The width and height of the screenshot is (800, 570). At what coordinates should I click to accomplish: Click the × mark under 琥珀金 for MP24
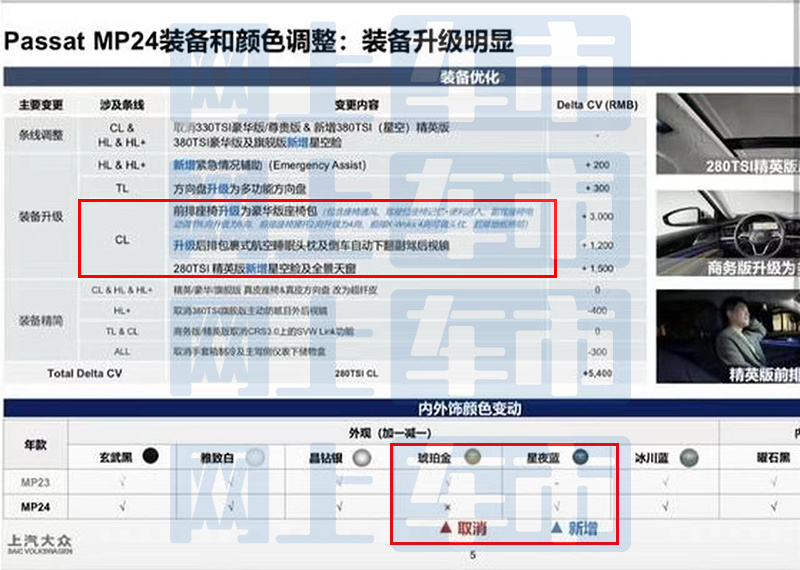447,507
